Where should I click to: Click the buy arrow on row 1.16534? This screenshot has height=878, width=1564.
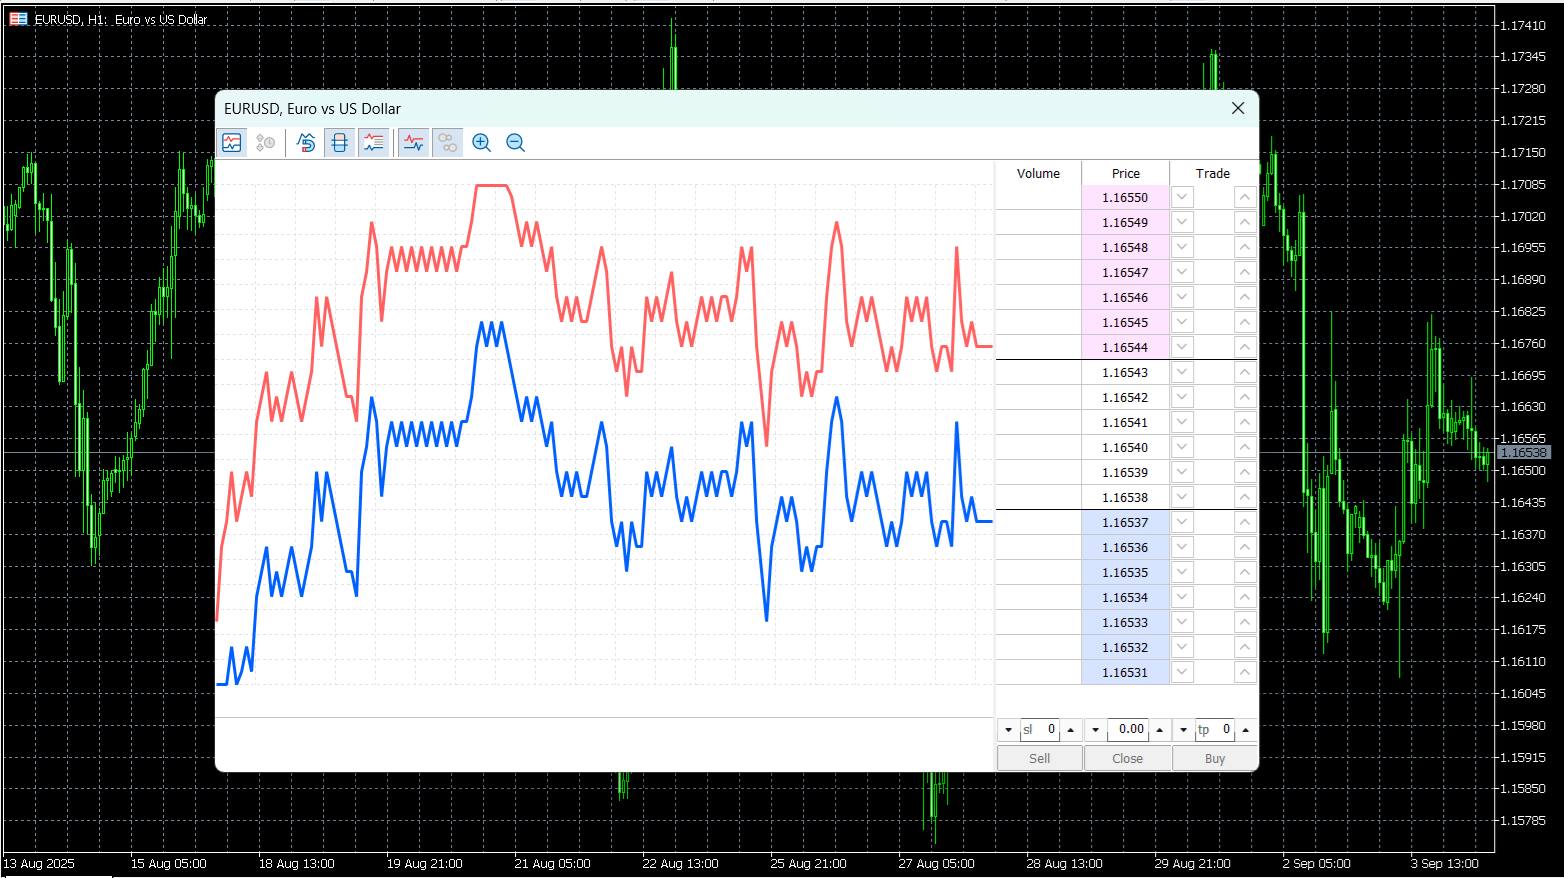tap(1244, 597)
